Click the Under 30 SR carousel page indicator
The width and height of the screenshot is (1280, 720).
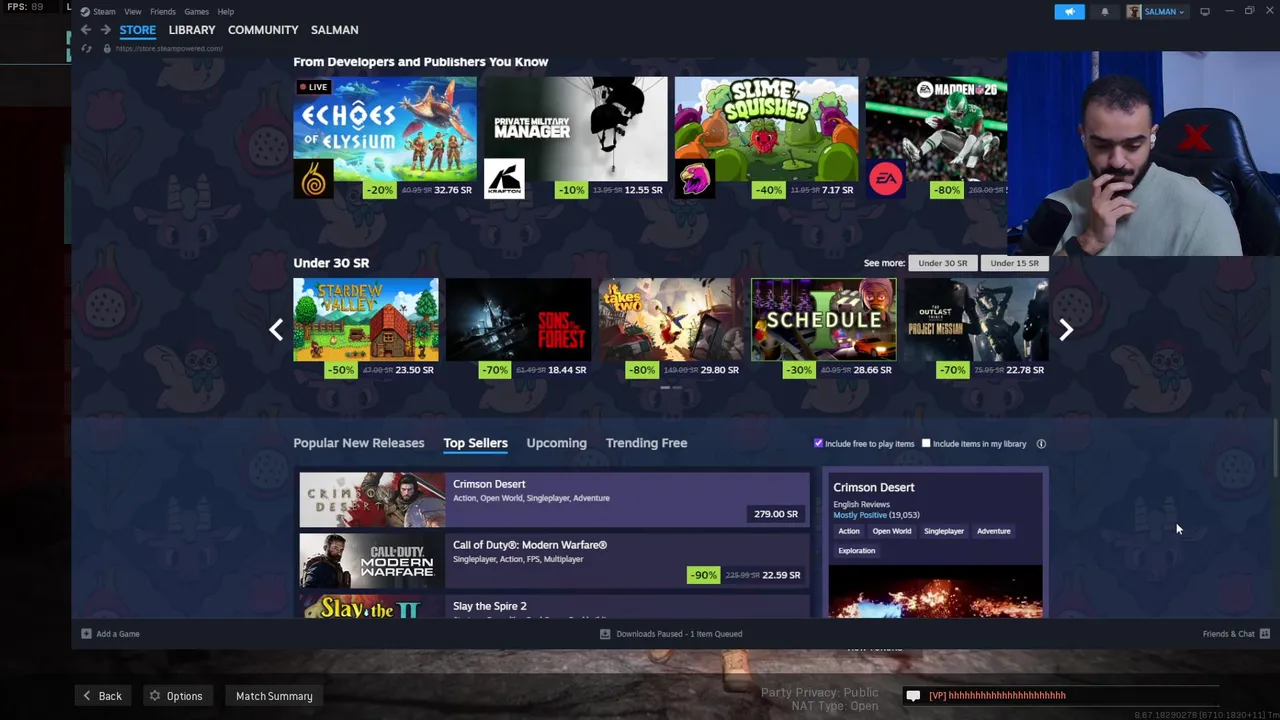click(671, 387)
